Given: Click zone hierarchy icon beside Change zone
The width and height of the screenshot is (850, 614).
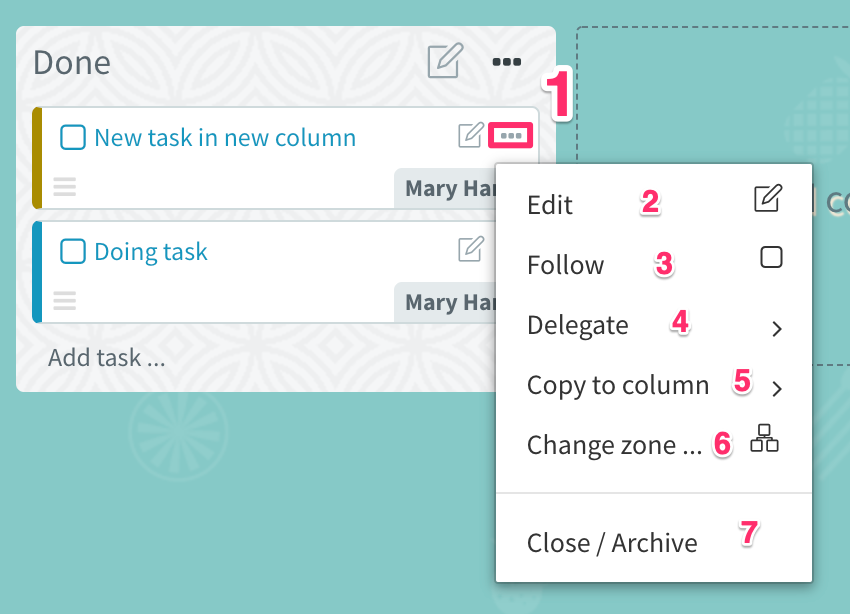Looking at the screenshot, I should (764, 438).
